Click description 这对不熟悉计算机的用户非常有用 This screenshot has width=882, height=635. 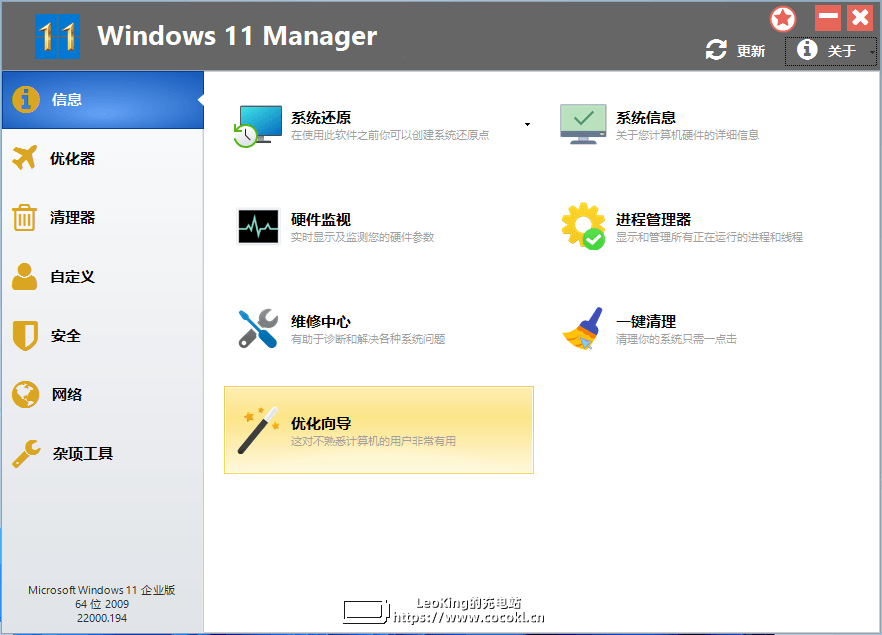374,441
